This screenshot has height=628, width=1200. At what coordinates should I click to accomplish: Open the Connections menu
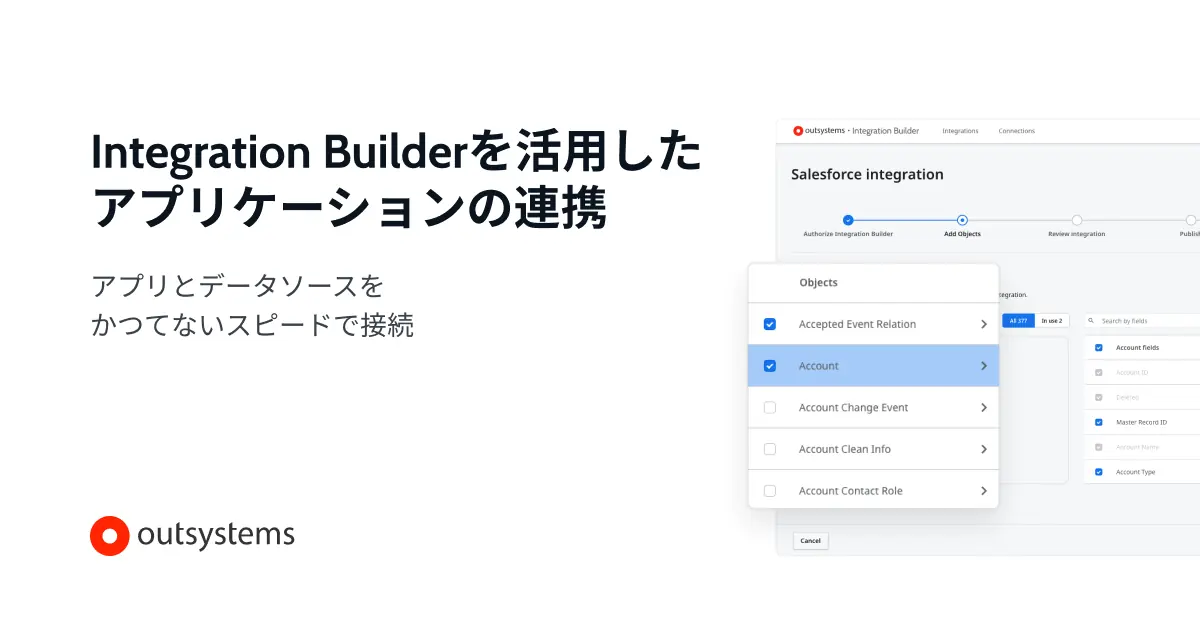[x=1017, y=130]
